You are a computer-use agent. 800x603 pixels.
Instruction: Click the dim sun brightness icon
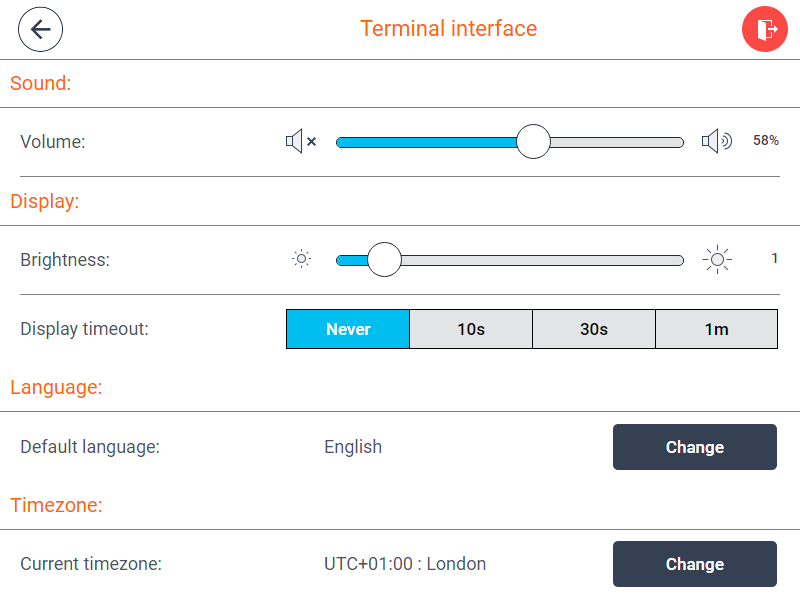(301, 260)
